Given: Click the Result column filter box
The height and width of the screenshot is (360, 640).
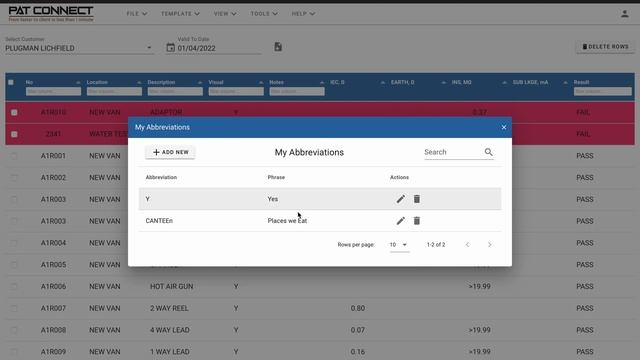Looking at the screenshot, I should (602, 91).
